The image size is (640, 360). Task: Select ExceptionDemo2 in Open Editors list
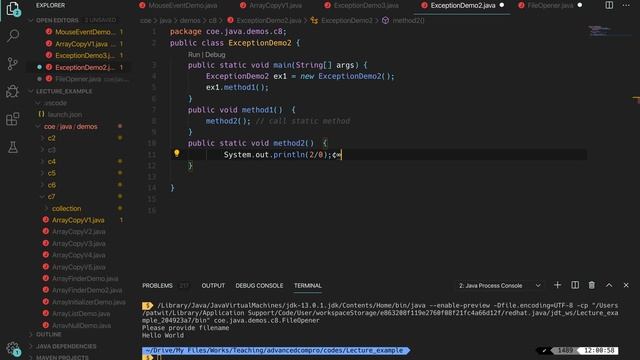[x=85, y=67]
